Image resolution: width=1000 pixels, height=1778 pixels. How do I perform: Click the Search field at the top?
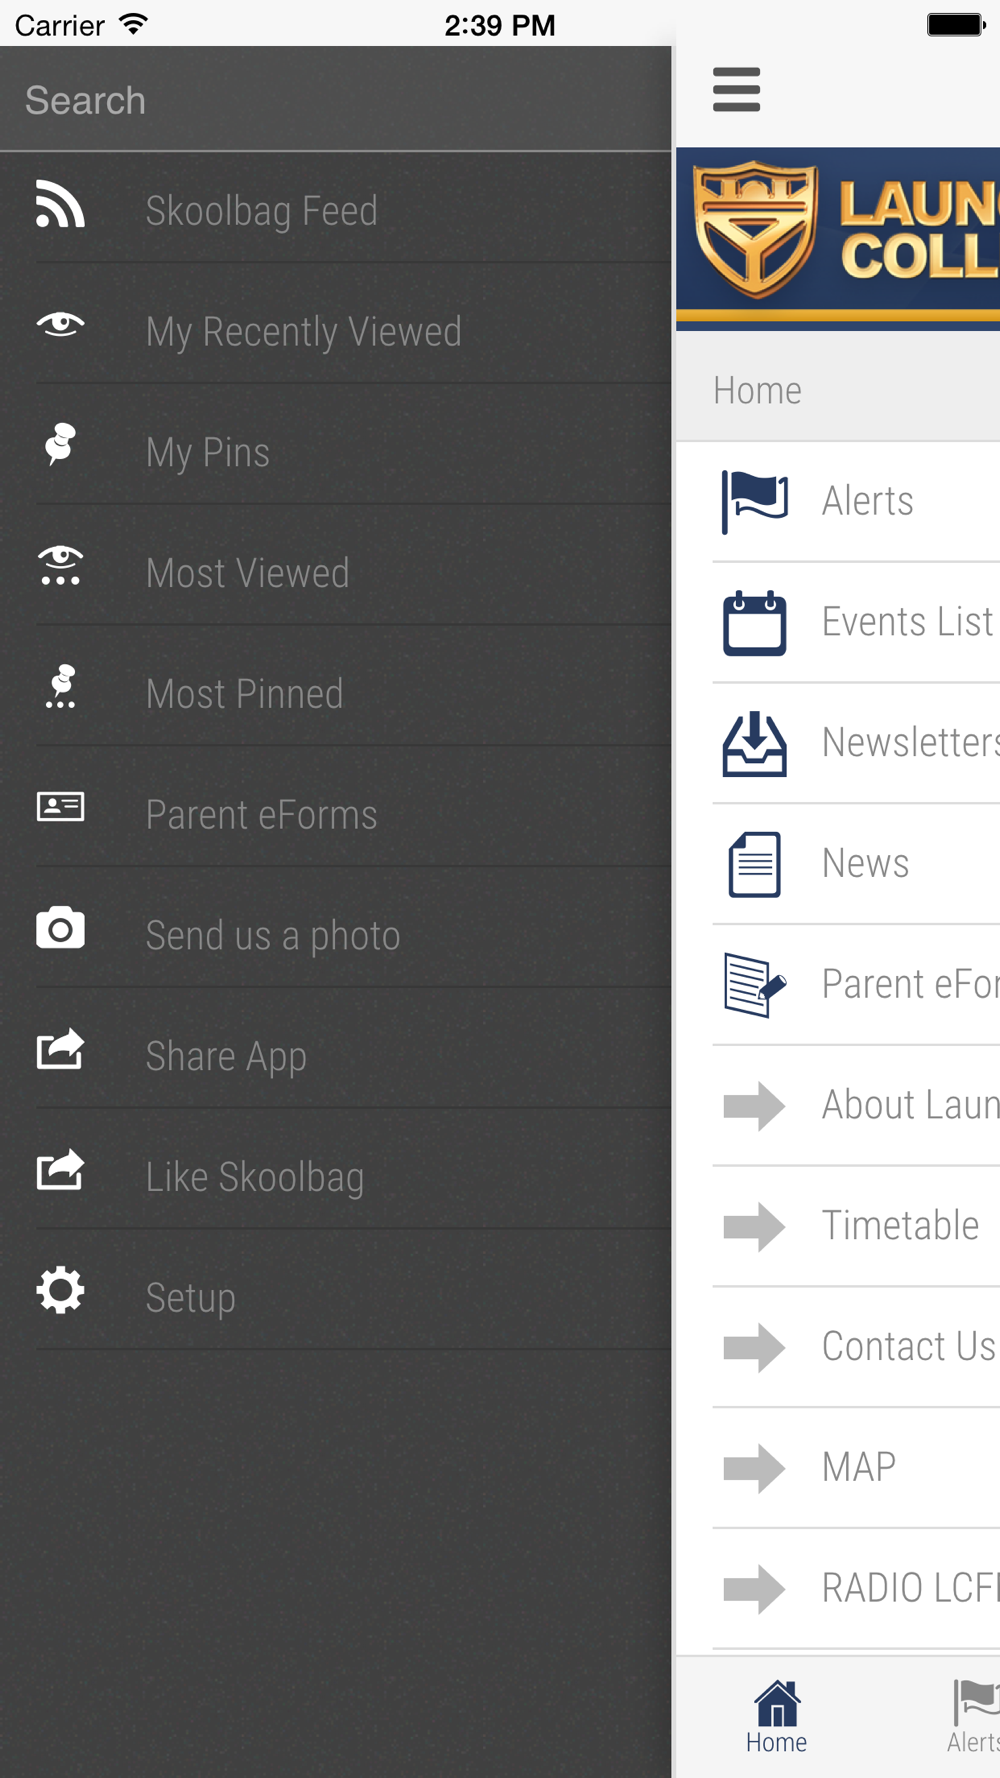pyautogui.click(x=336, y=100)
